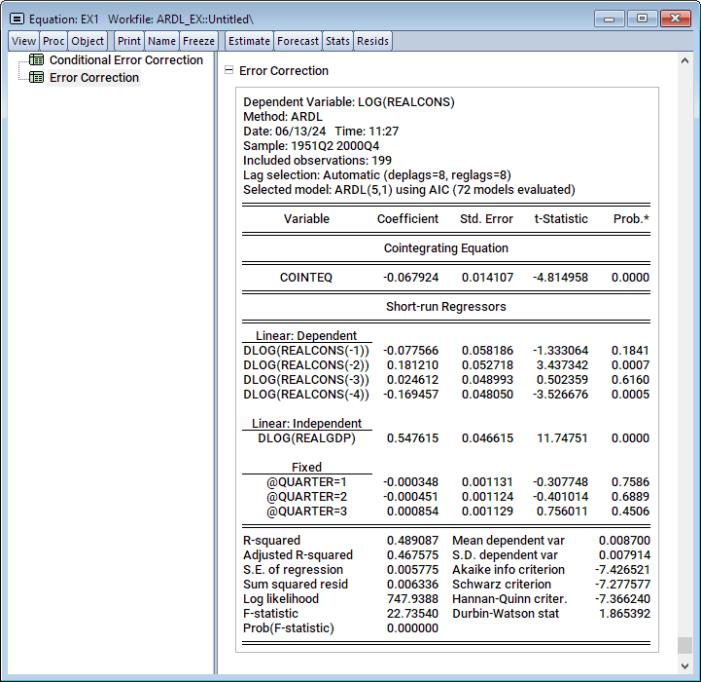This screenshot has width=701, height=682.
Task: Click the Name button
Action: click(162, 41)
